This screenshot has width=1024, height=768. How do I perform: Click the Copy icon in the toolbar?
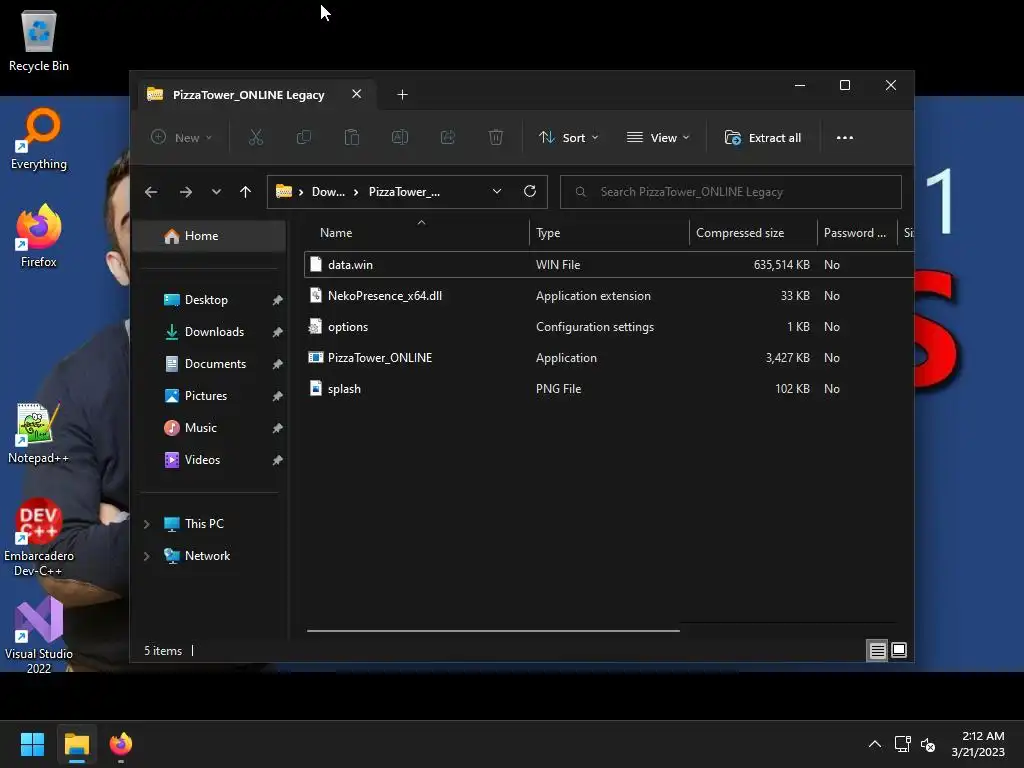click(304, 138)
